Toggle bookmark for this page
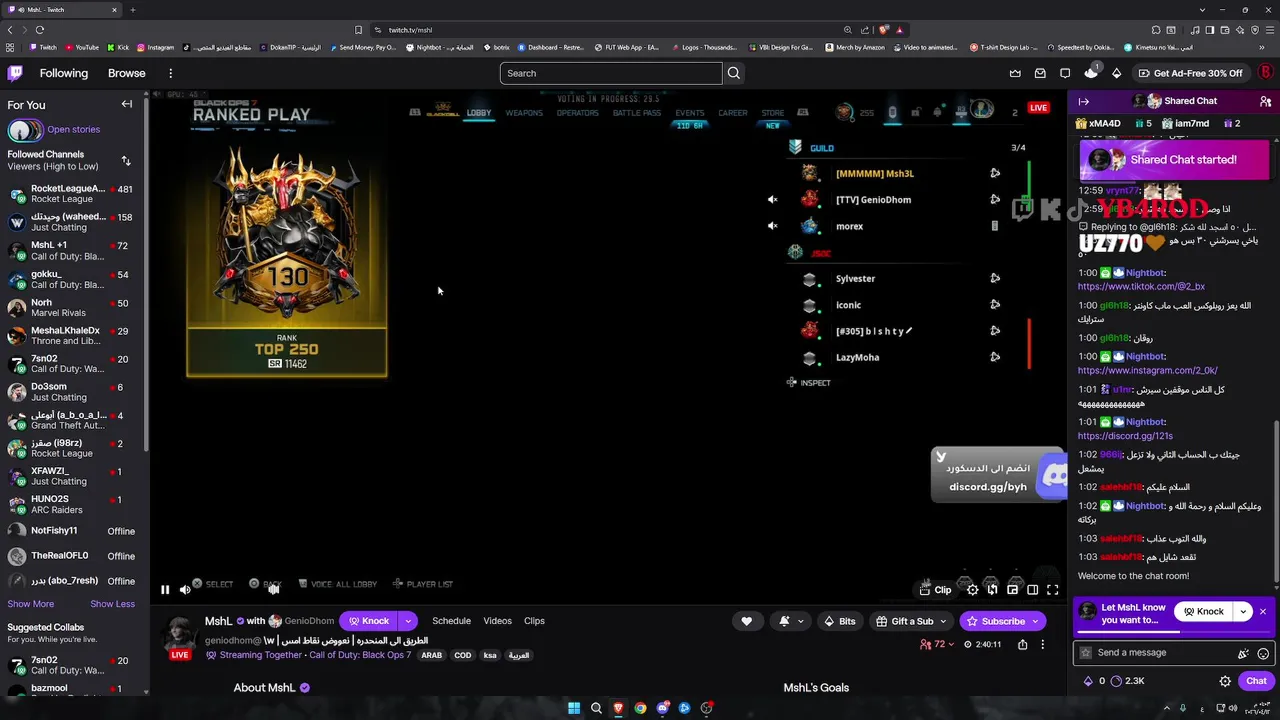The image size is (1280, 720). [358, 29]
